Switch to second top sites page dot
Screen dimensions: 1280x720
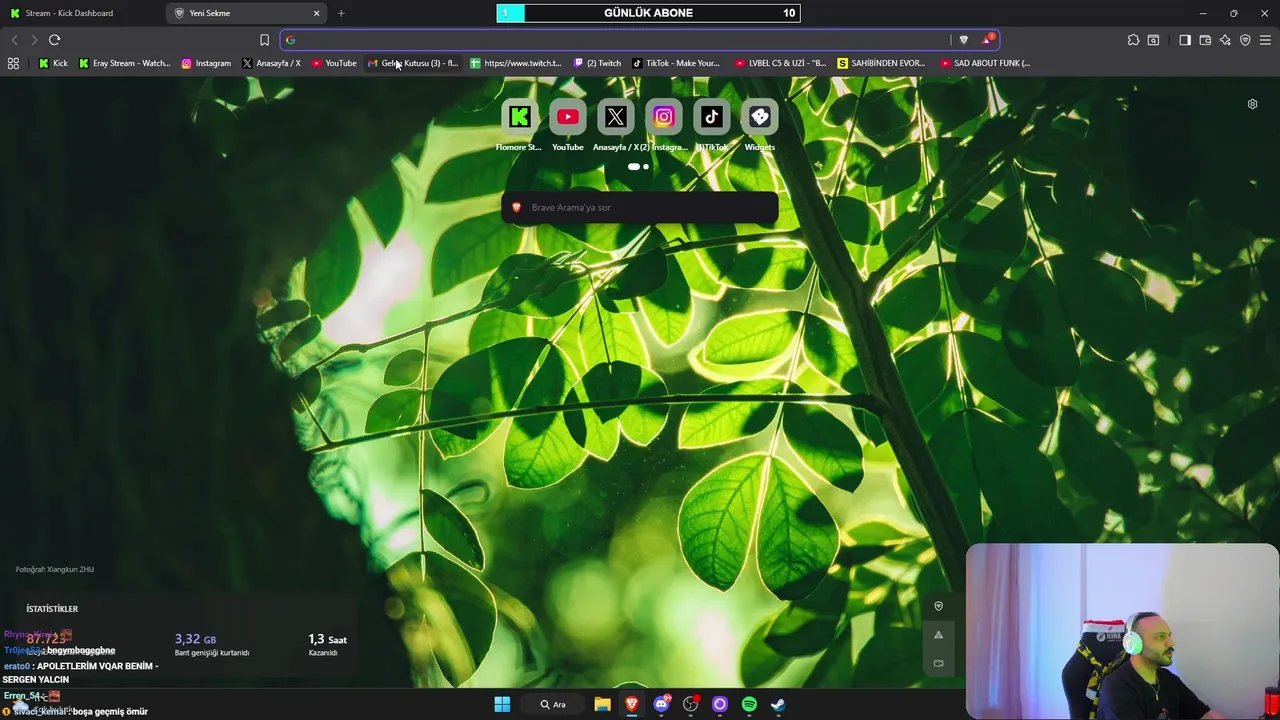coord(646,167)
